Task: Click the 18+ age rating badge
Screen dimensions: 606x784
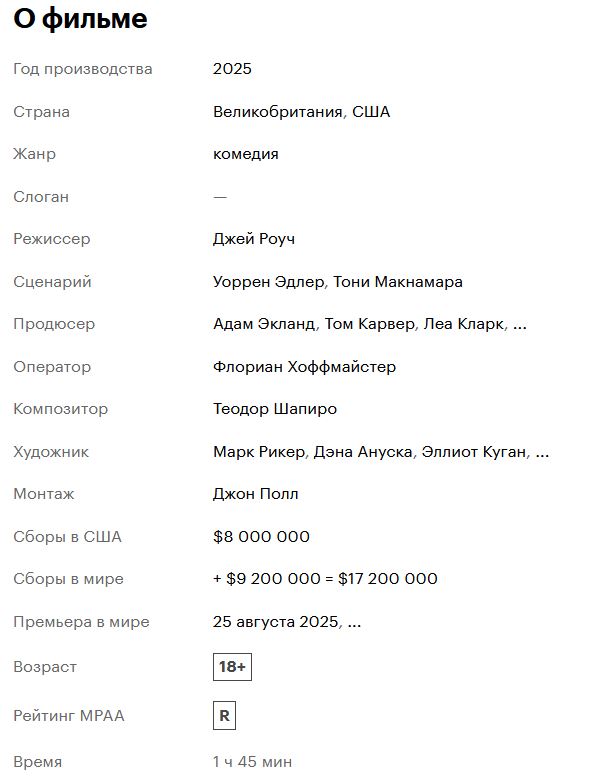Action: pyautogui.click(x=232, y=666)
